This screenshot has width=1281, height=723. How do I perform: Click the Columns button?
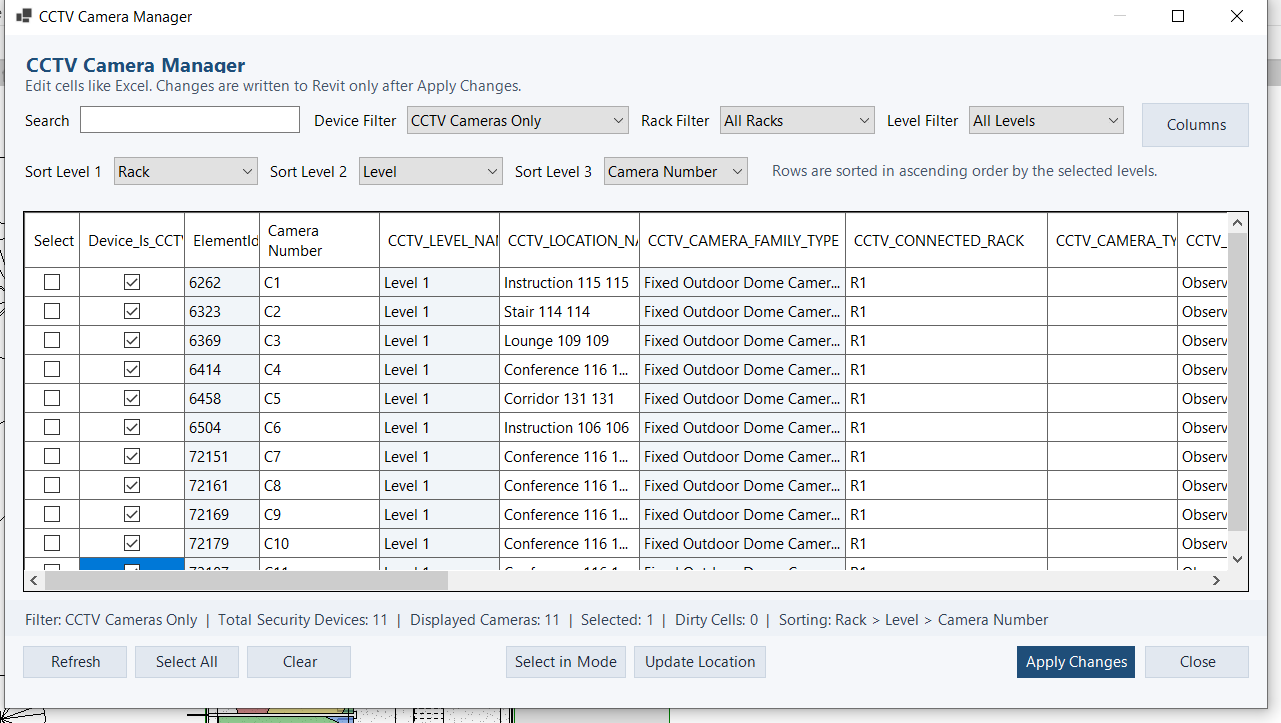tap(1196, 125)
